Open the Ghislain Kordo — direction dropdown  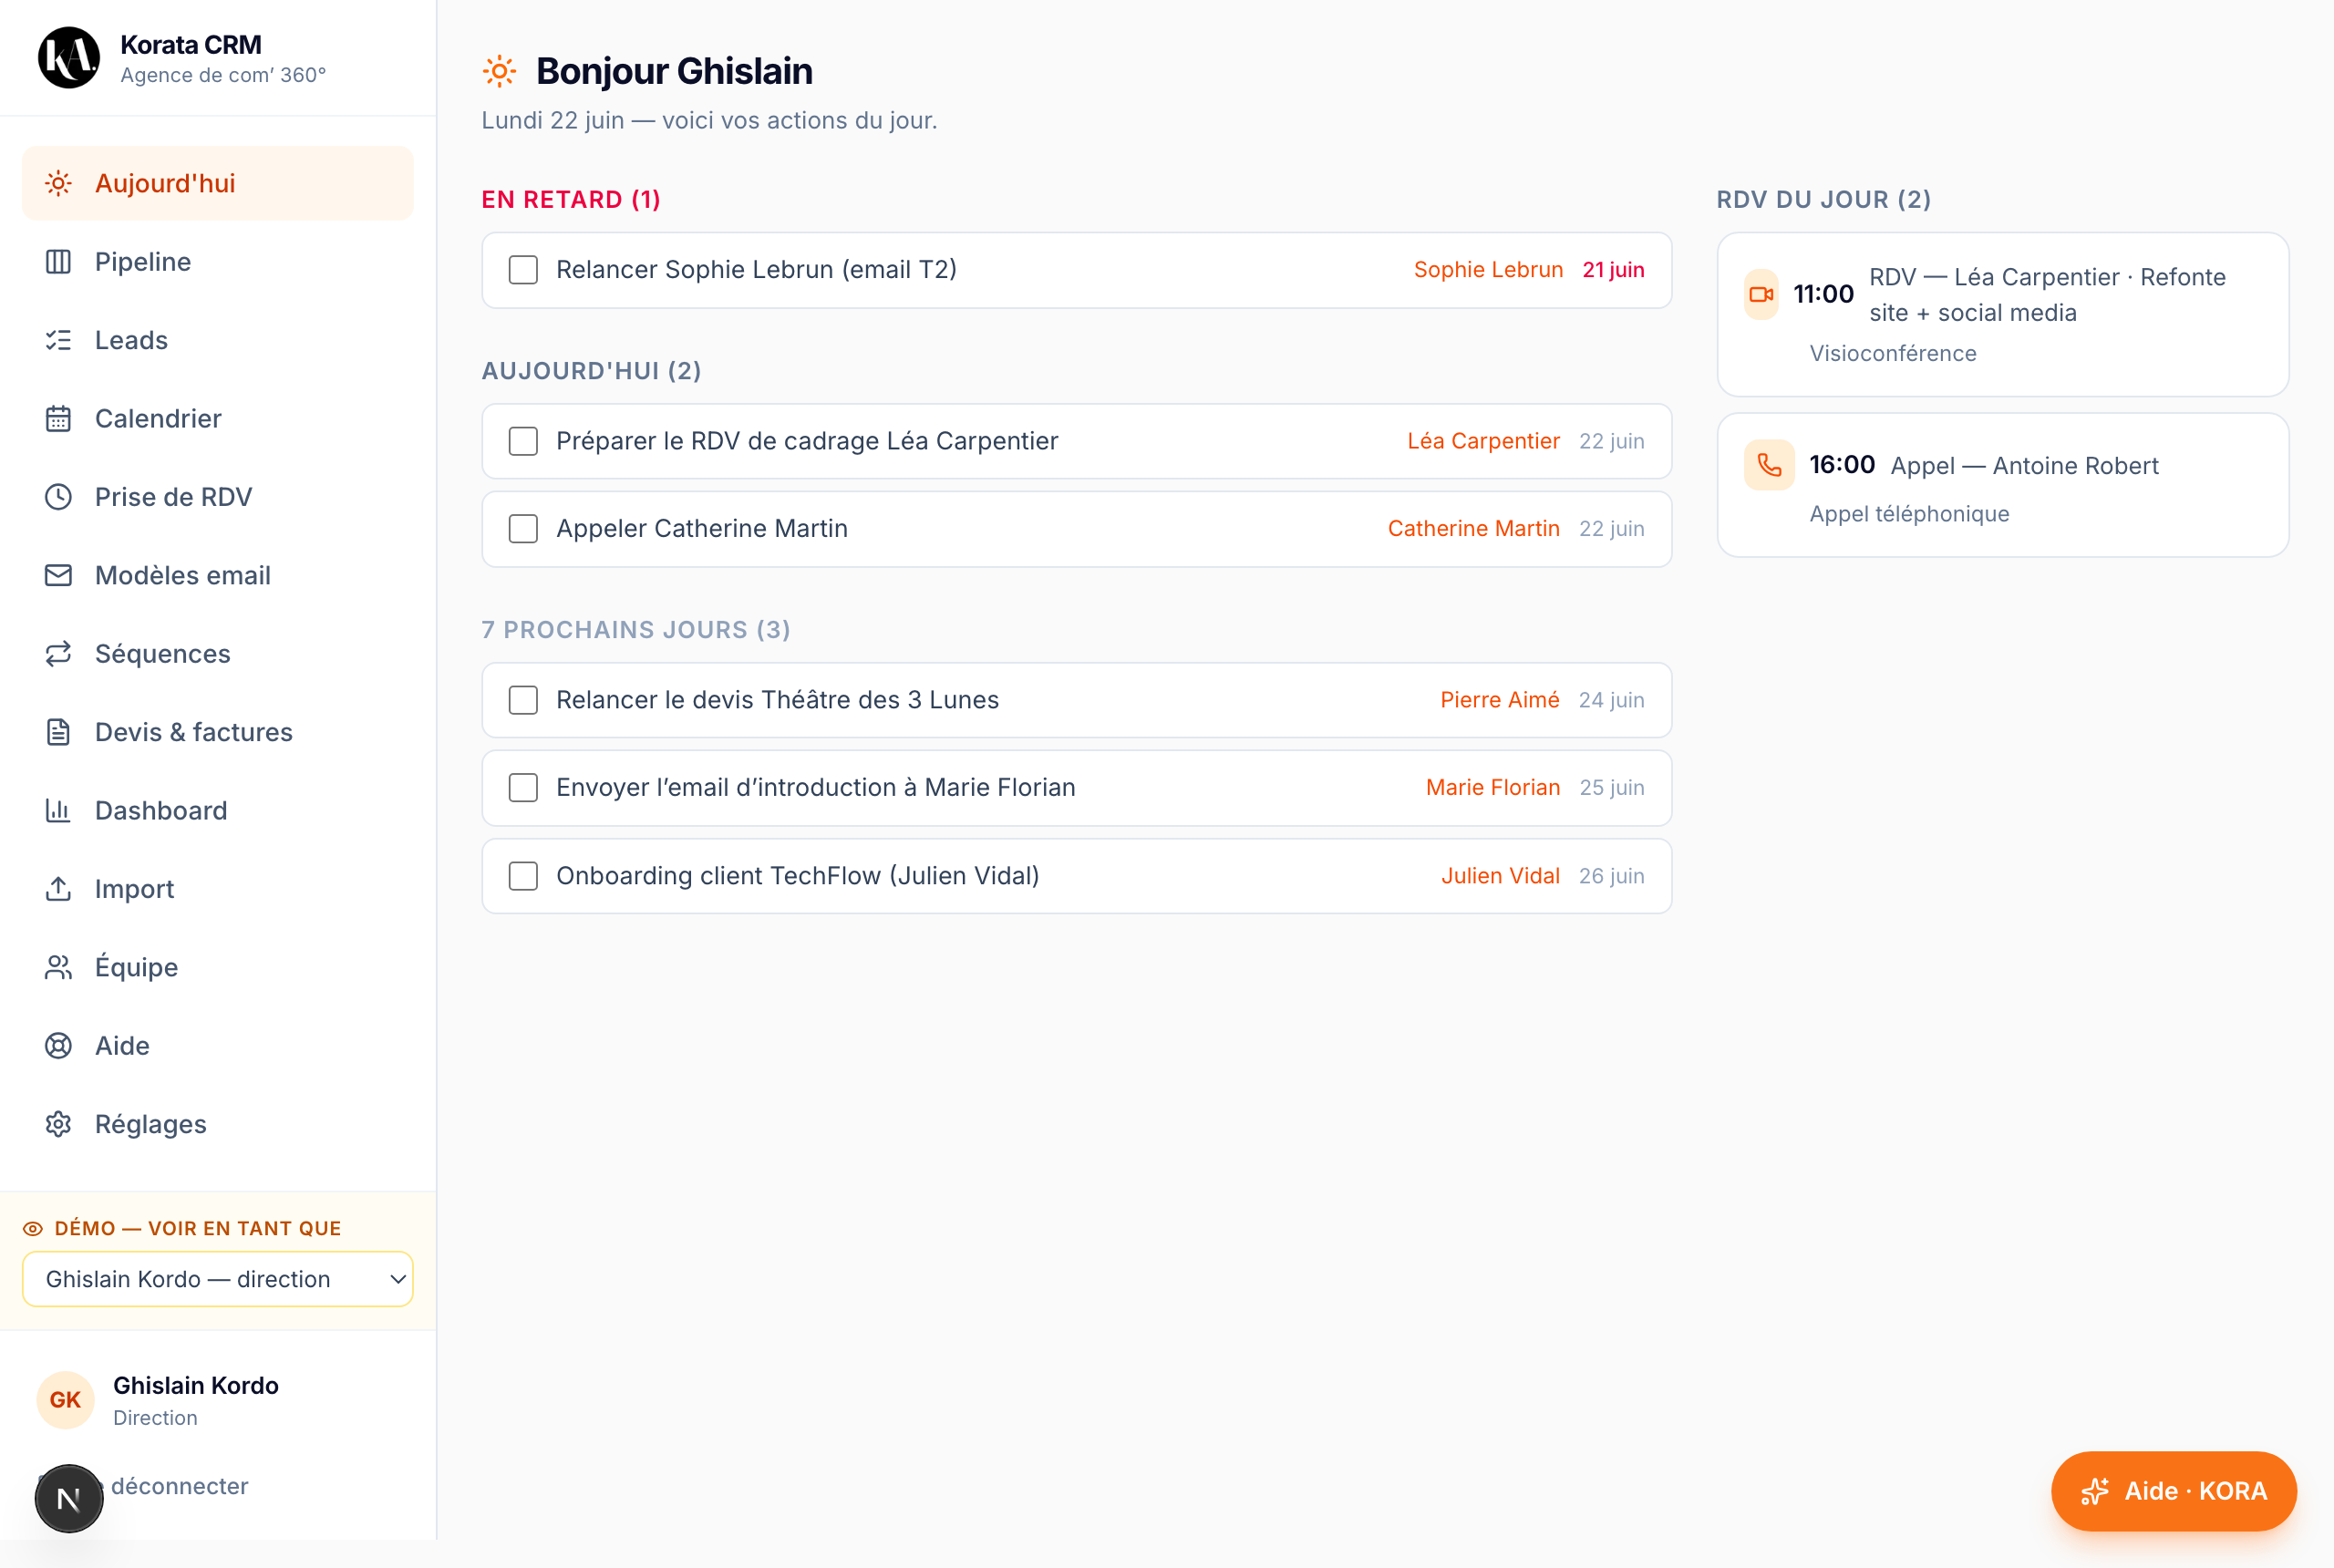click(218, 1279)
